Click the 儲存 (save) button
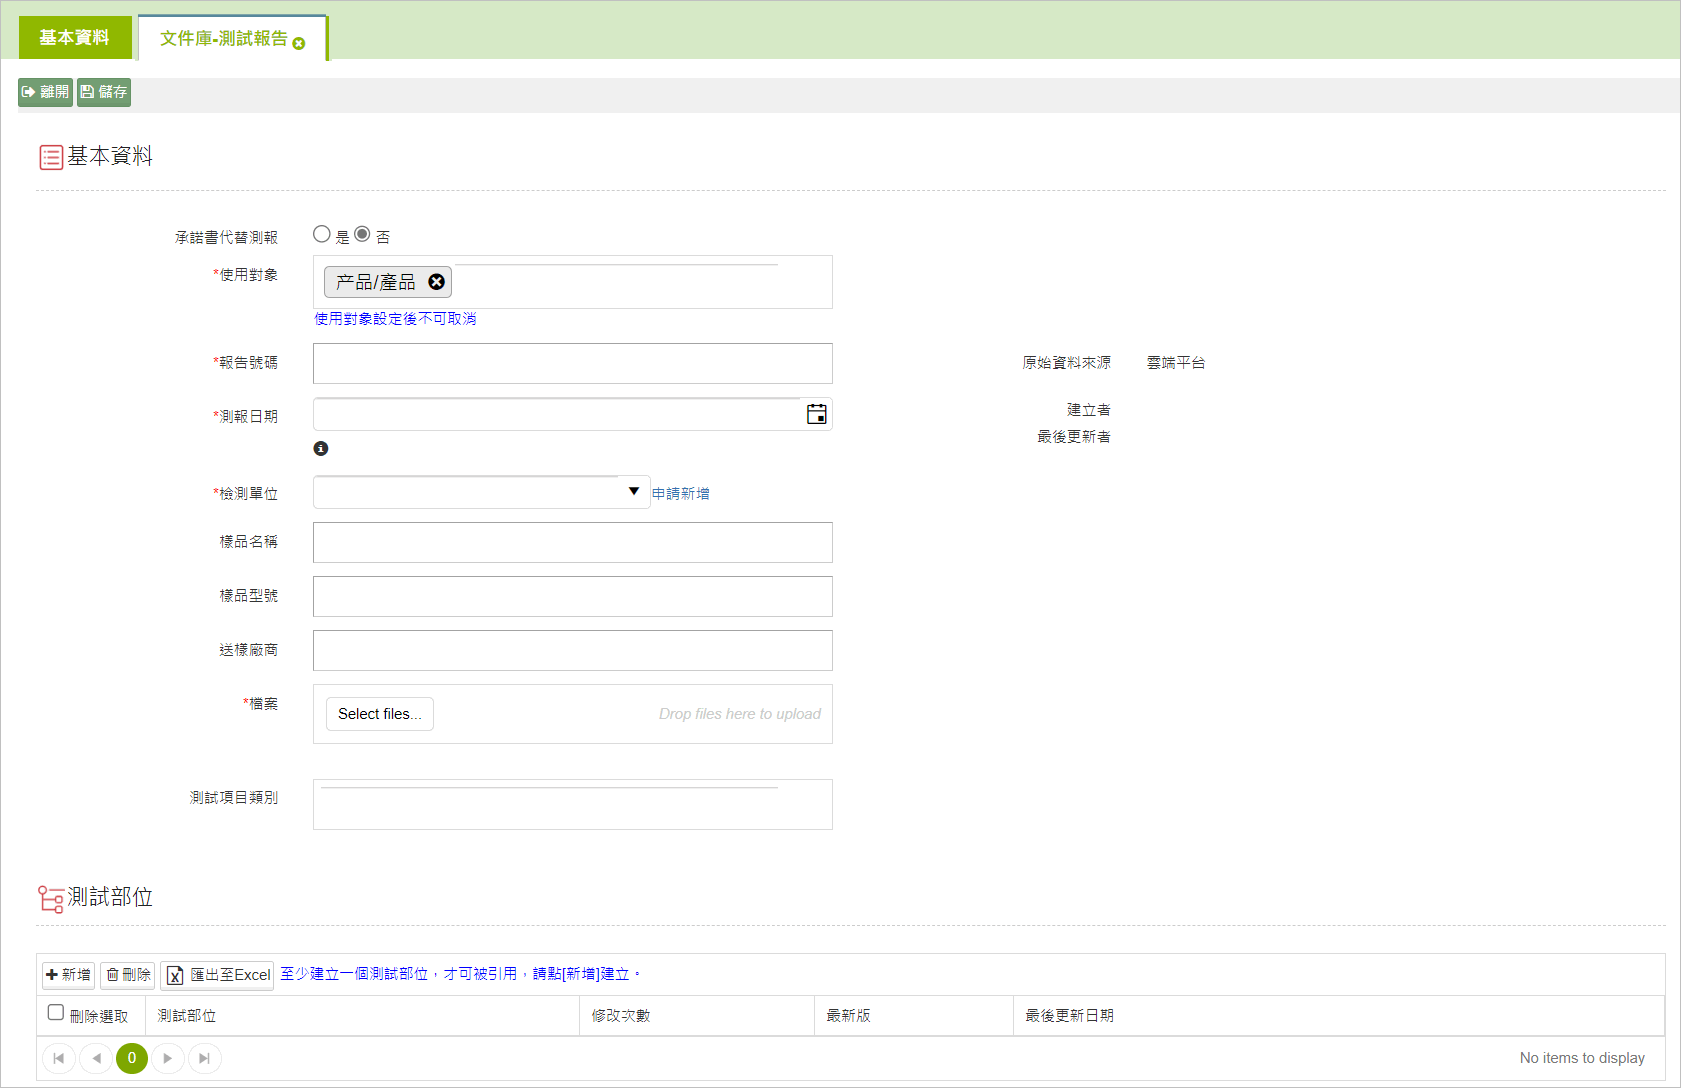This screenshot has width=1681, height=1088. [x=104, y=92]
